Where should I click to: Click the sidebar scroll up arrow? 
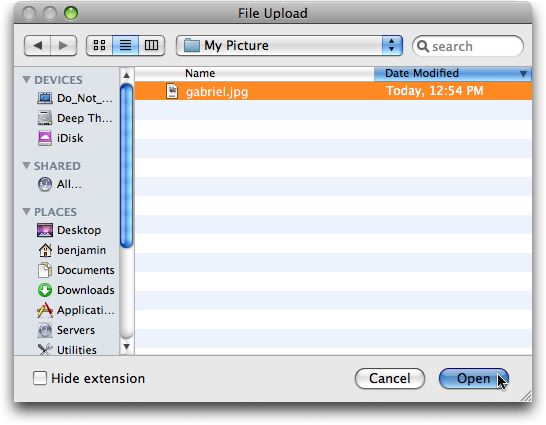click(126, 75)
